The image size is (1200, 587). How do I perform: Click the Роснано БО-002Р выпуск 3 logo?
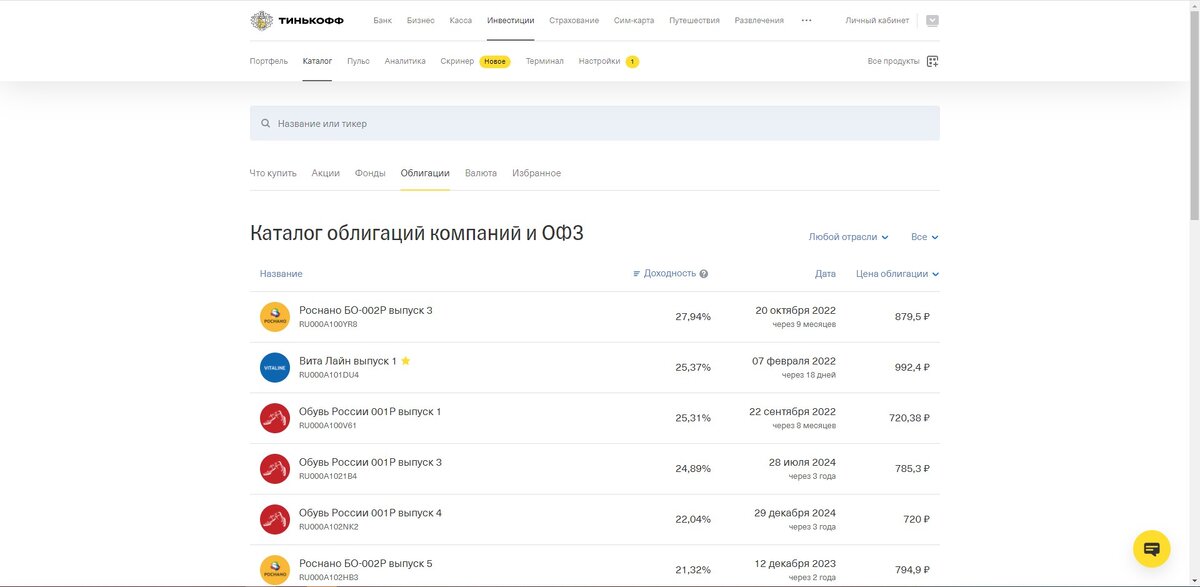click(275, 317)
